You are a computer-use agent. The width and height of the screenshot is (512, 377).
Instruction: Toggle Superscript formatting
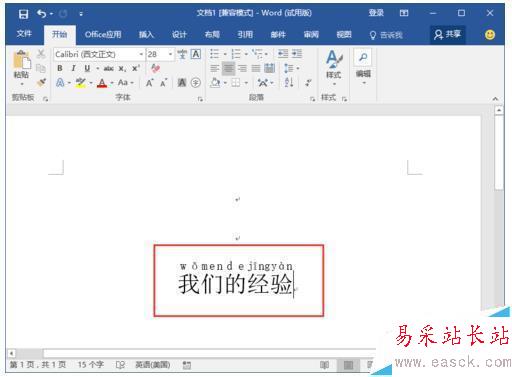(135, 68)
